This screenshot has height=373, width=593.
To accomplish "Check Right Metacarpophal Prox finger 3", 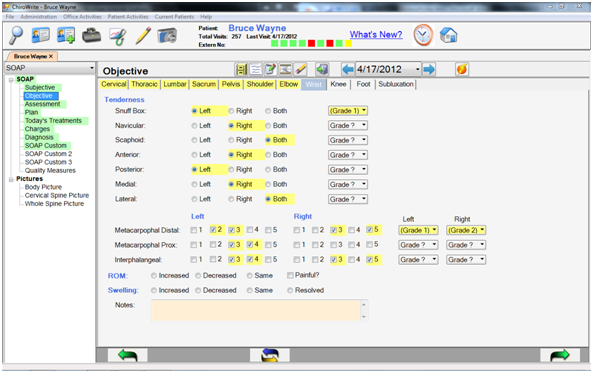I will pyautogui.click(x=333, y=245).
